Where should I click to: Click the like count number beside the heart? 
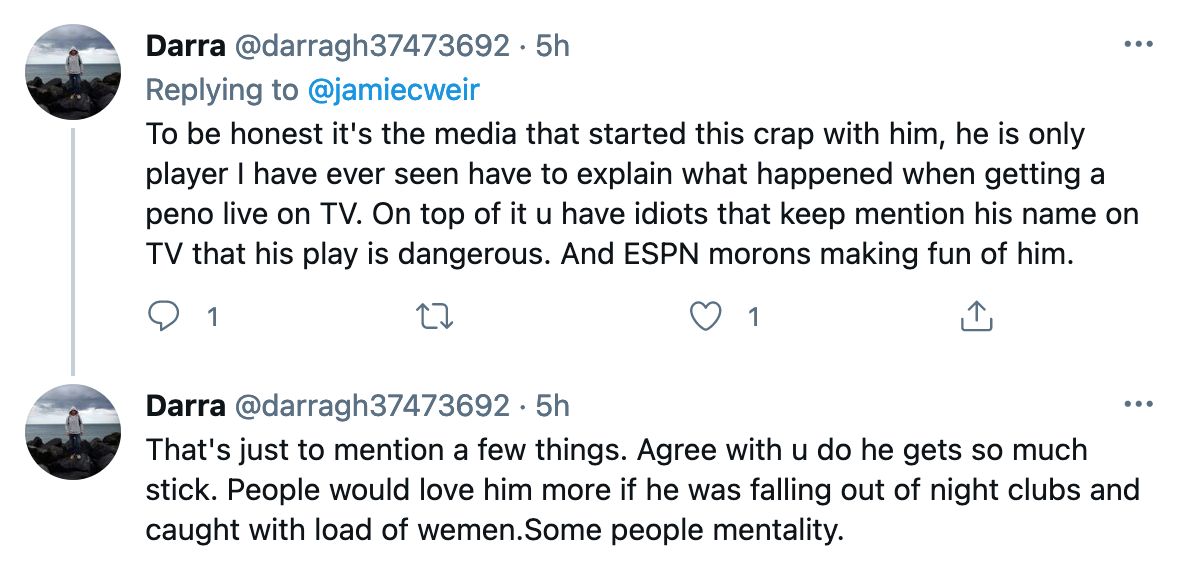click(x=754, y=318)
